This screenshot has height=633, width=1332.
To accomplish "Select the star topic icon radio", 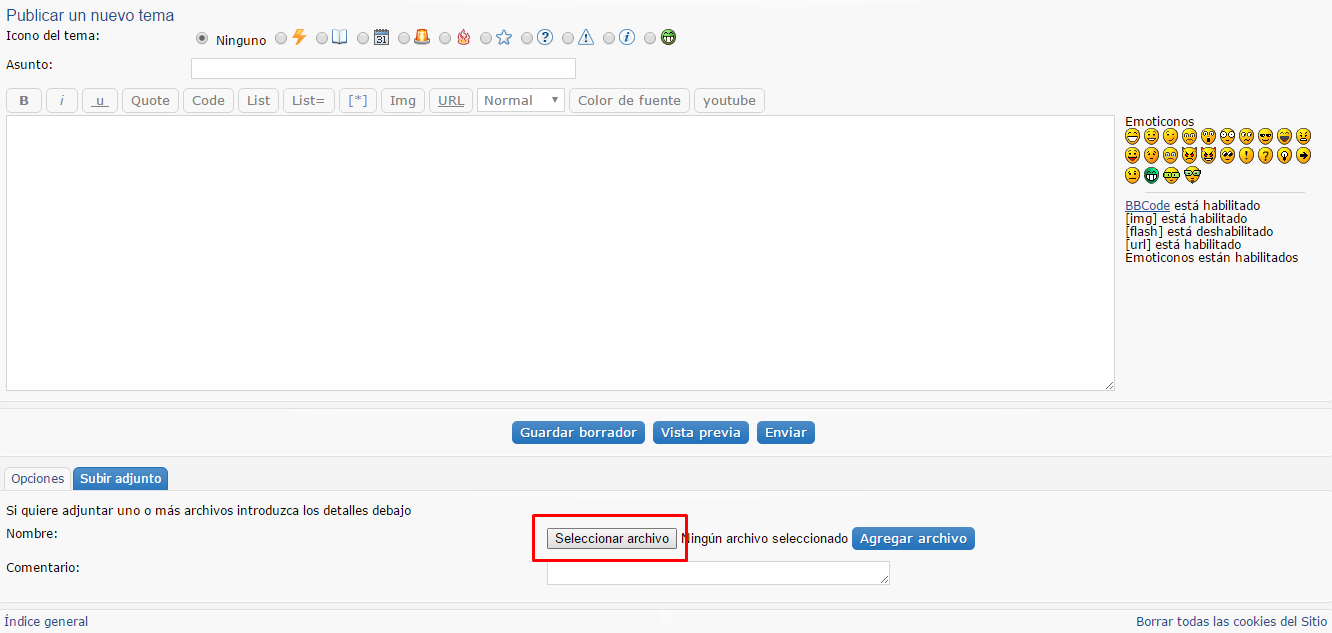I will (x=486, y=38).
